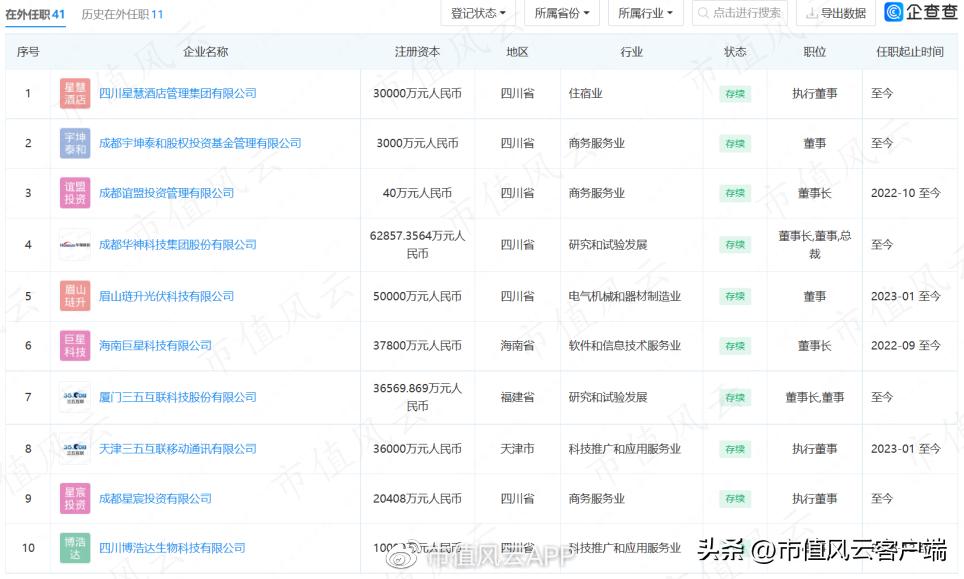Click the 天津三五互联 logo icon

pyautogui.click(x=74, y=448)
